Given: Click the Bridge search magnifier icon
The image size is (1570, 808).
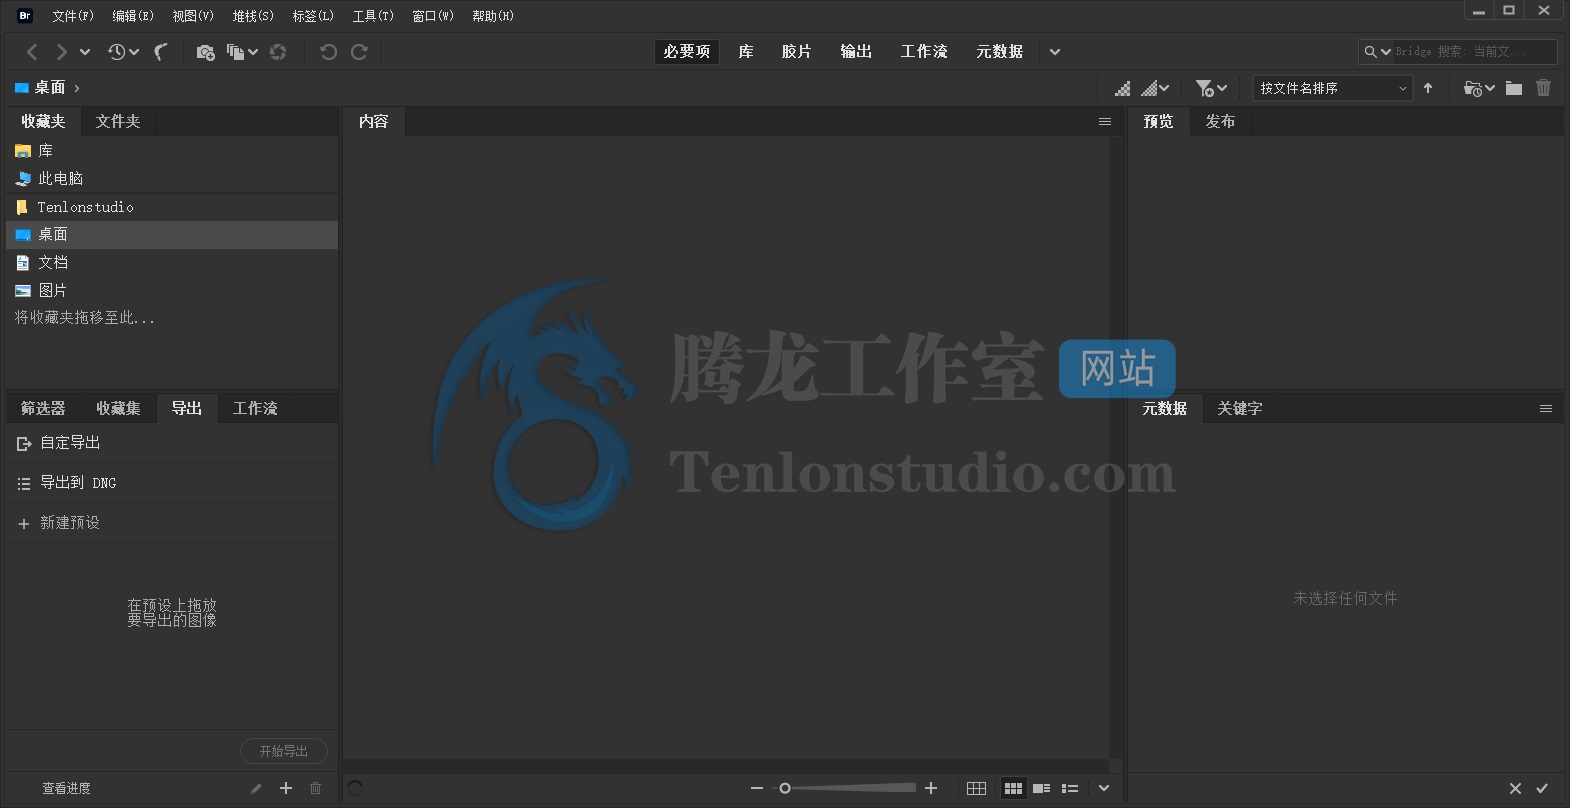Looking at the screenshot, I should [x=1370, y=52].
